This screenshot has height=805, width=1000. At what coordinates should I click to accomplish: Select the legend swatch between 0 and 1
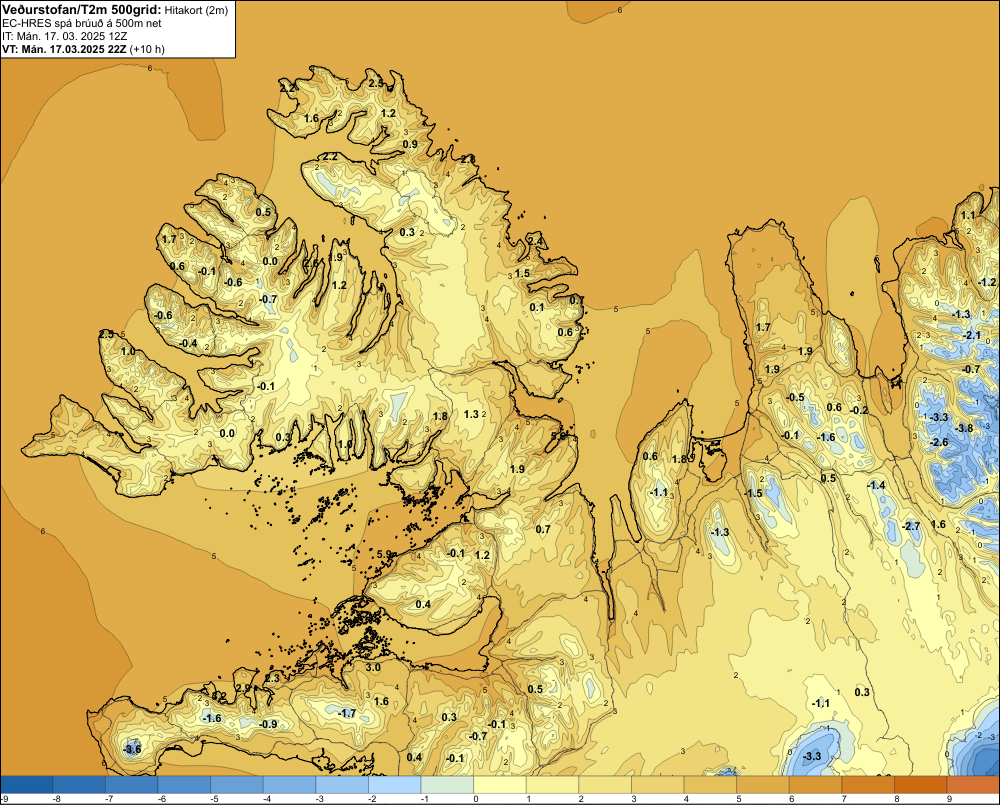pos(499,785)
